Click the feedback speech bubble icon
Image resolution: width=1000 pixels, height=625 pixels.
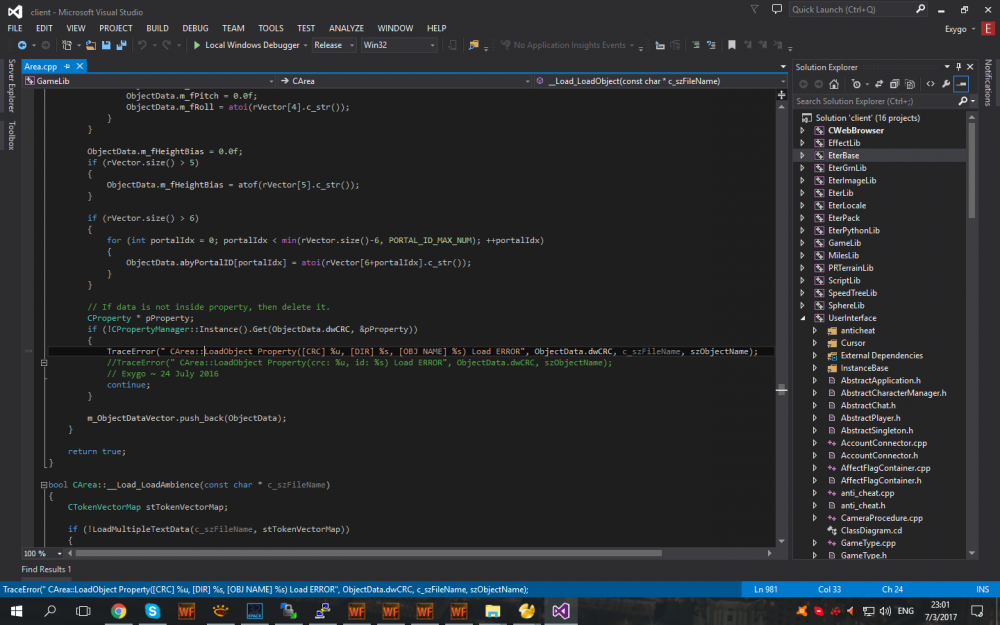777,10
